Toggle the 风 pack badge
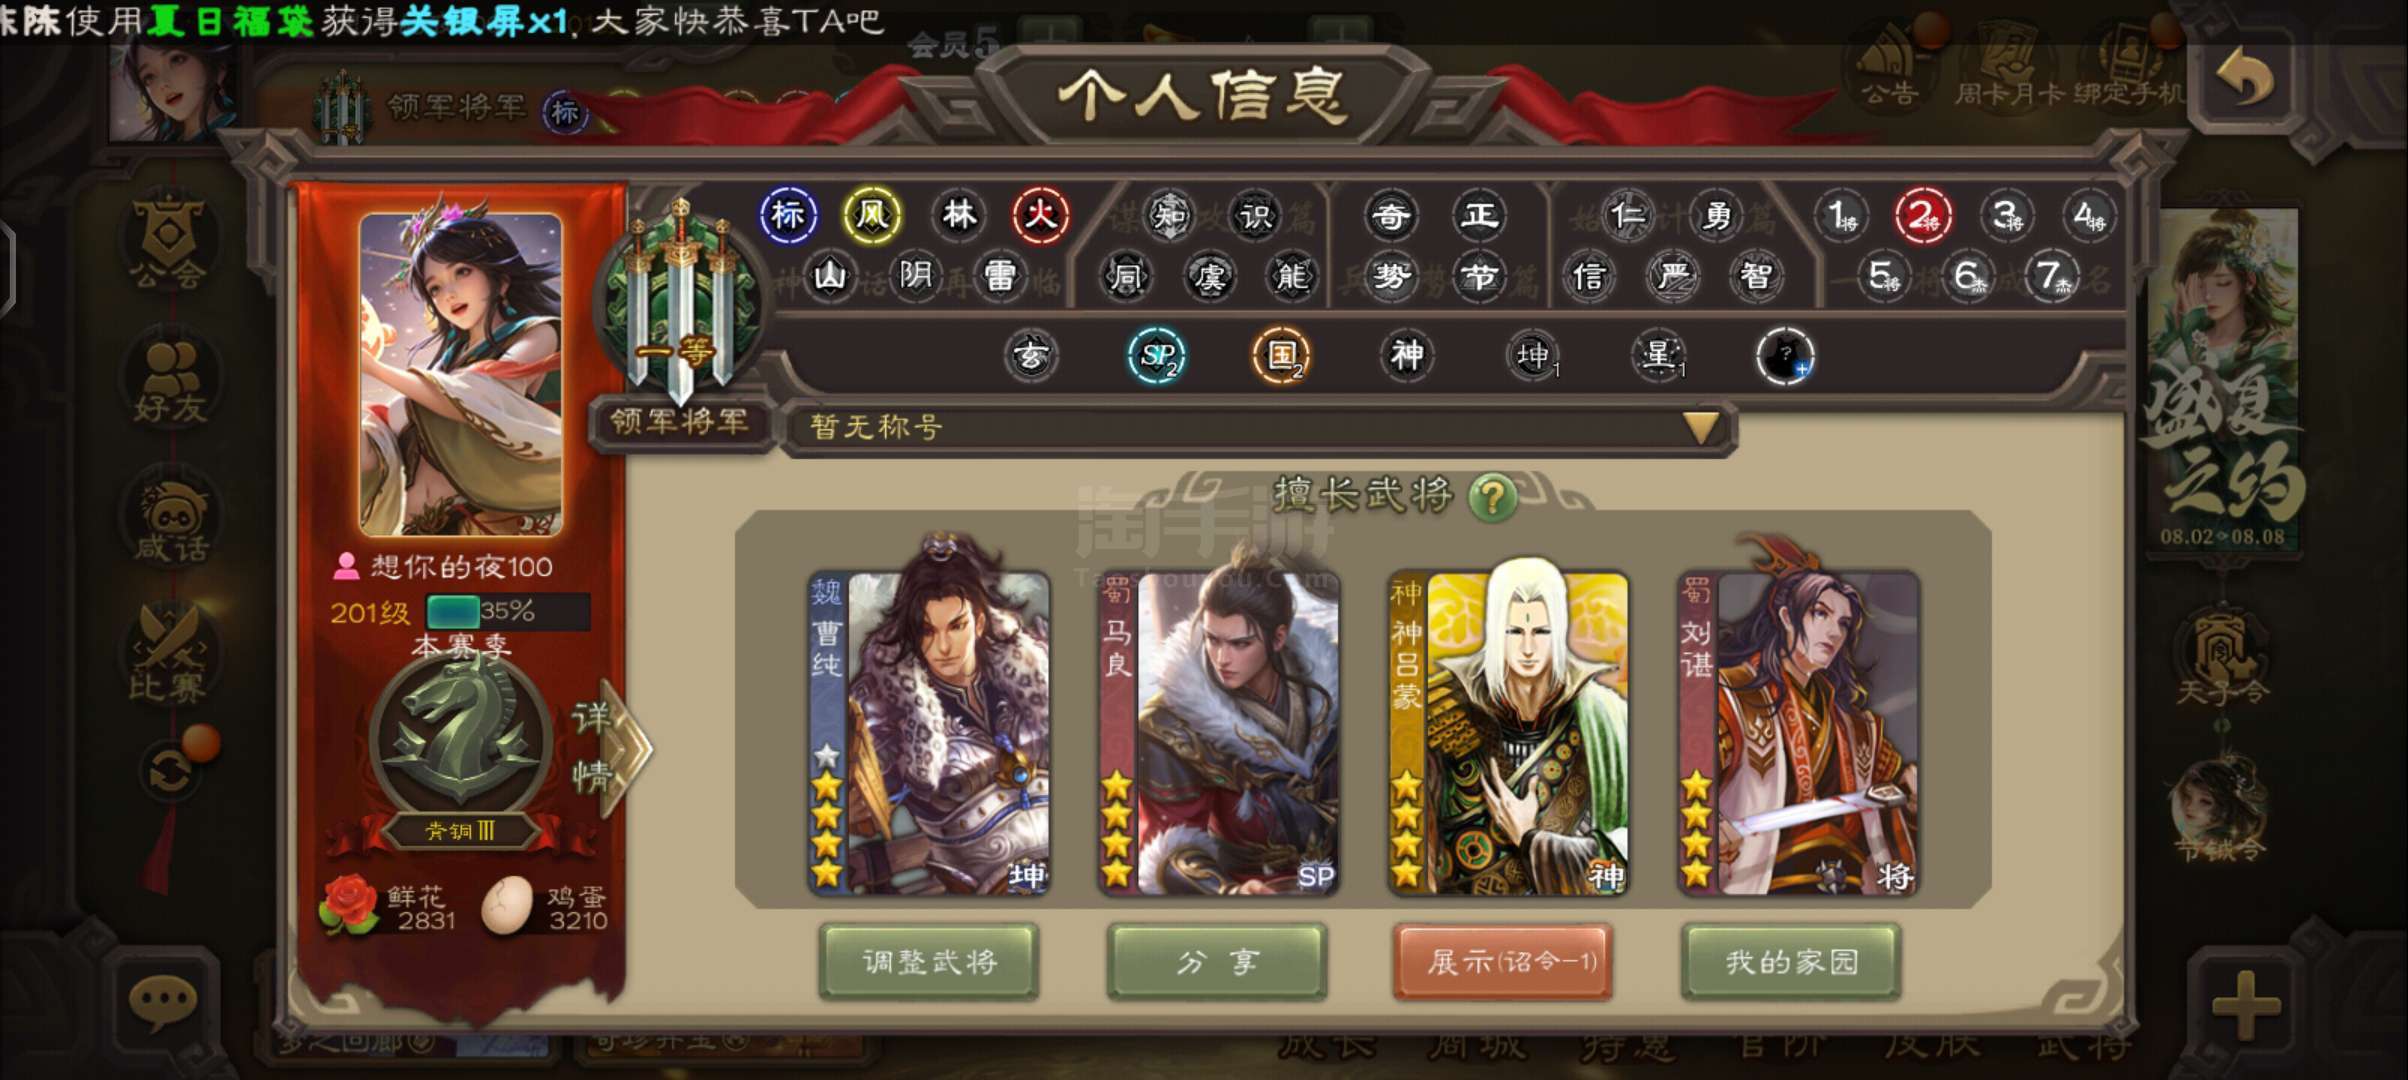This screenshot has height=1080, width=2408. (x=872, y=215)
